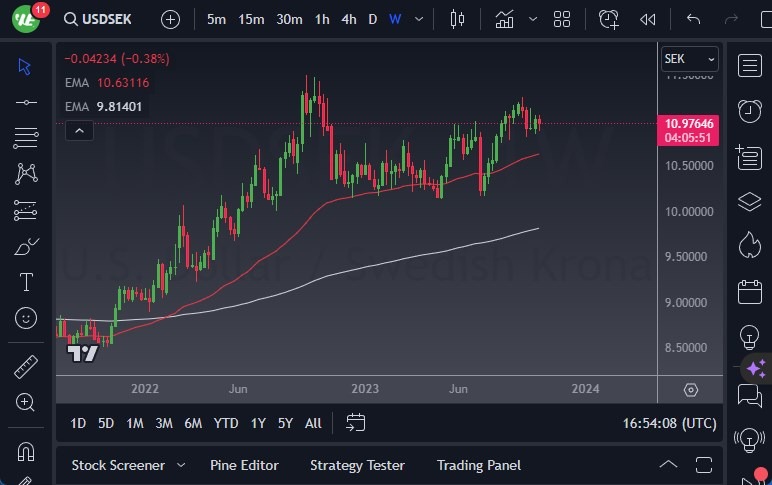This screenshot has height=485, width=772.
Task: Open the emoji icons tool
Action: pyautogui.click(x=26, y=318)
